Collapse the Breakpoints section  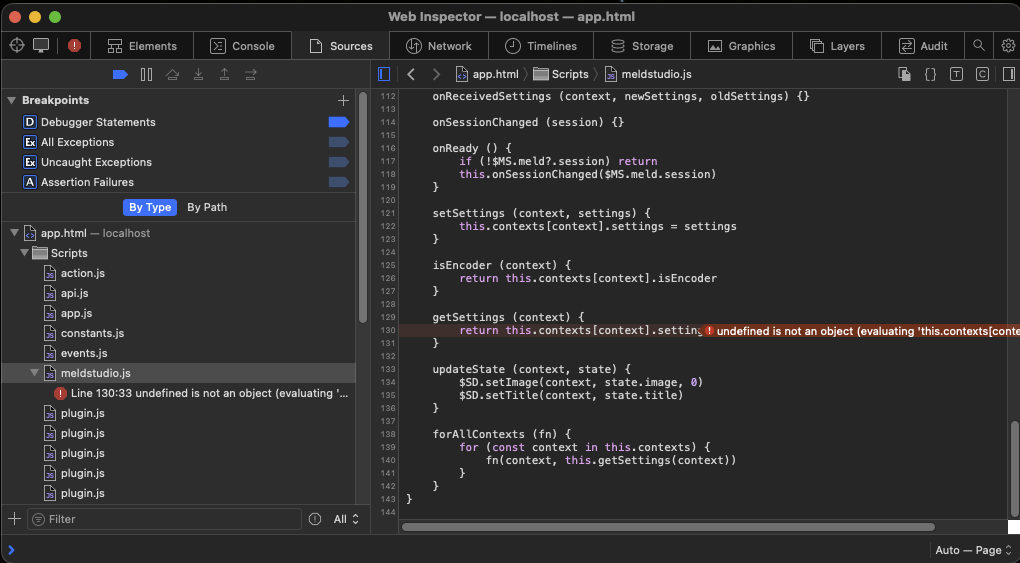point(12,100)
